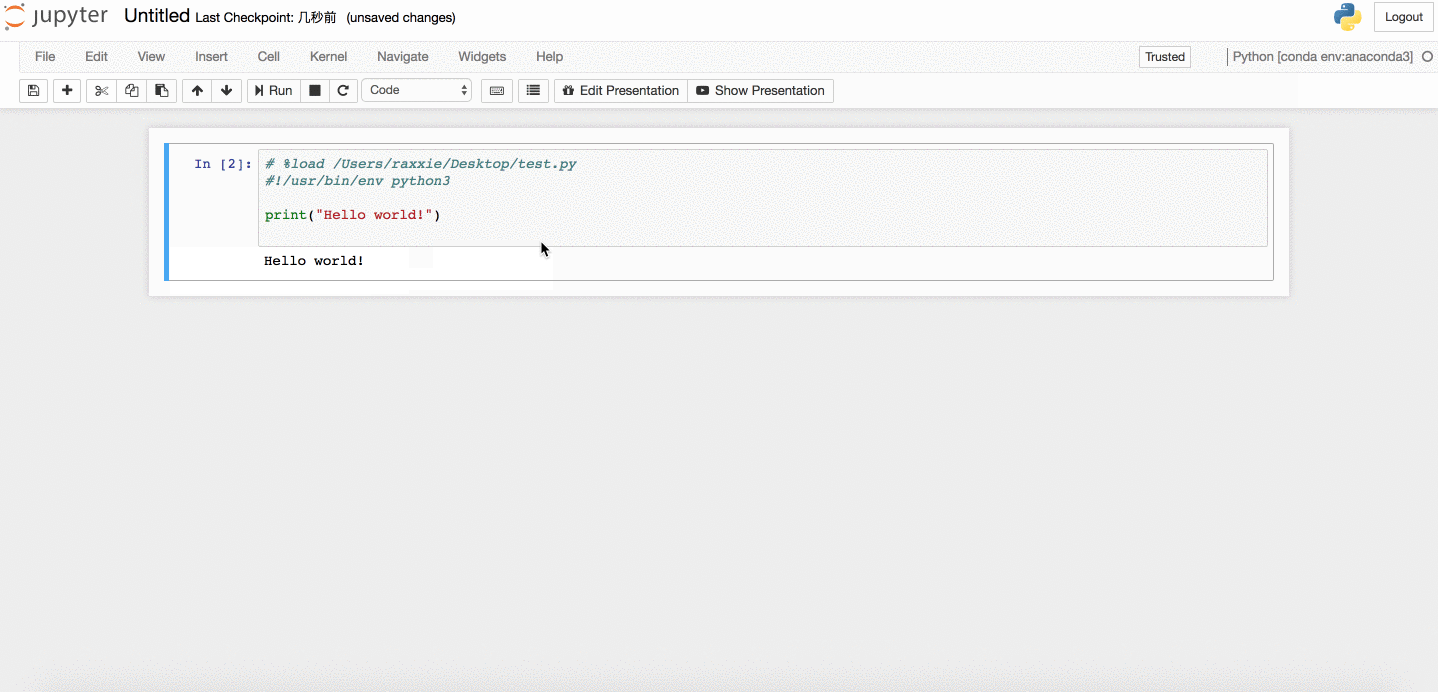Click the kernel name Python conda env text
Screen dimensions: 1438x692
(1322, 57)
